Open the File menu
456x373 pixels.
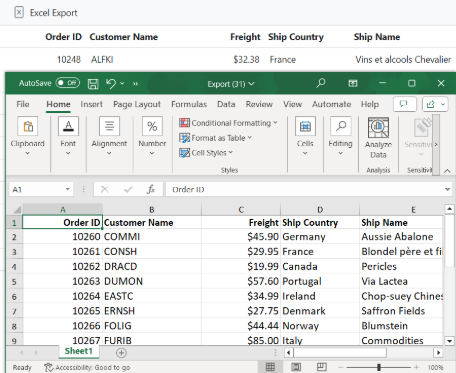click(x=23, y=104)
